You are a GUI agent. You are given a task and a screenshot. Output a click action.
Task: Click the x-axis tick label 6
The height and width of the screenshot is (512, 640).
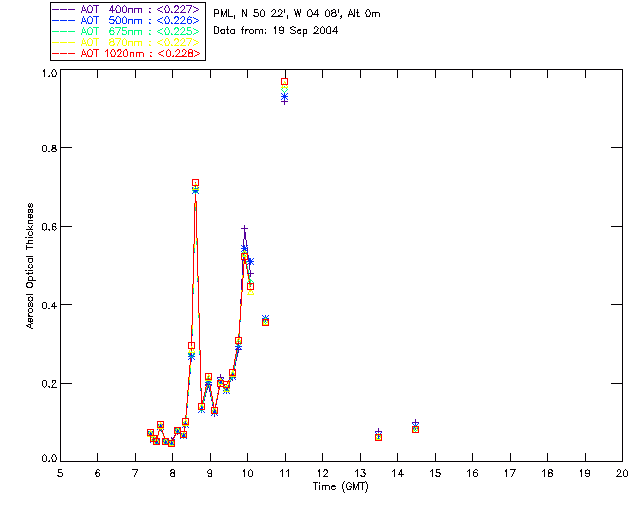[x=98, y=473]
